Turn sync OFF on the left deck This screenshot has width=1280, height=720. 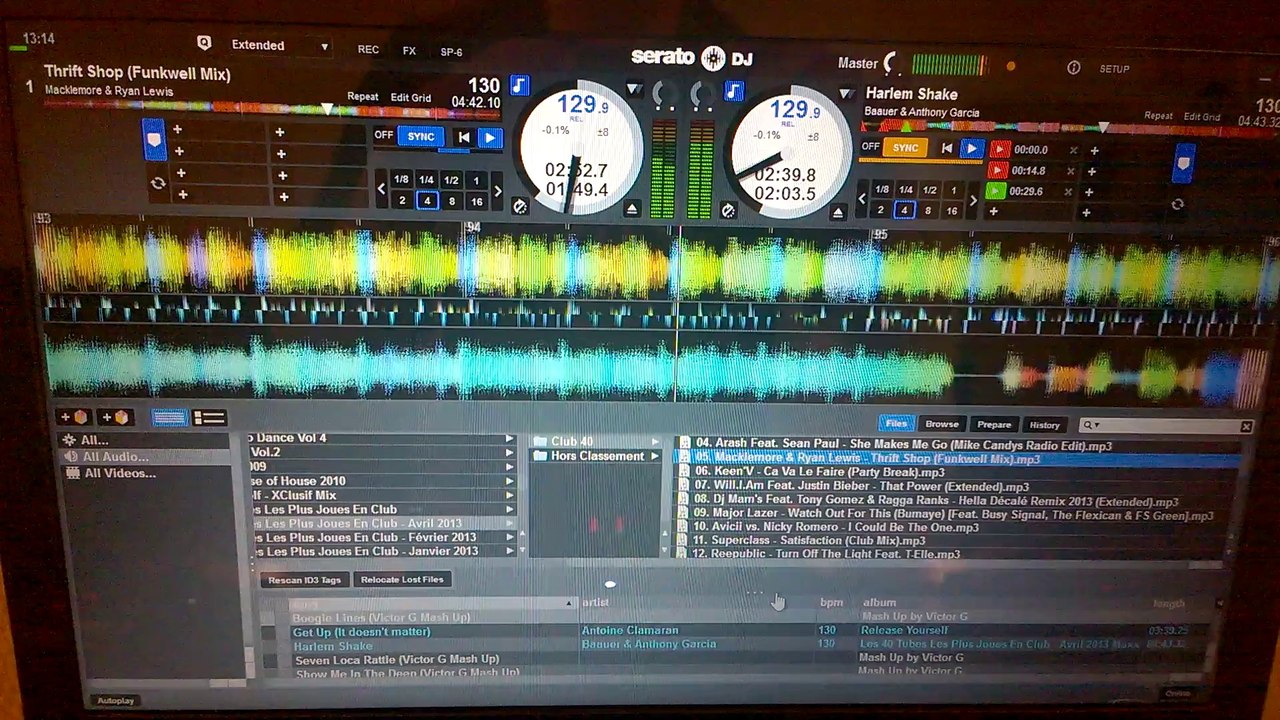coord(384,135)
